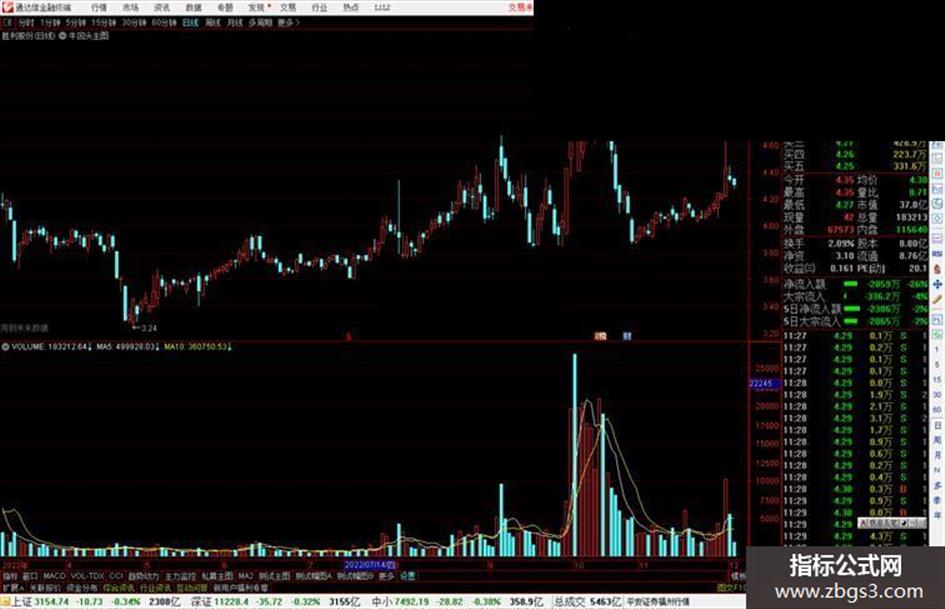The image size is (945, 609).
Task: Click the blue four-arrow move icon
Action: pyautogui.click(x=937, y=284)
